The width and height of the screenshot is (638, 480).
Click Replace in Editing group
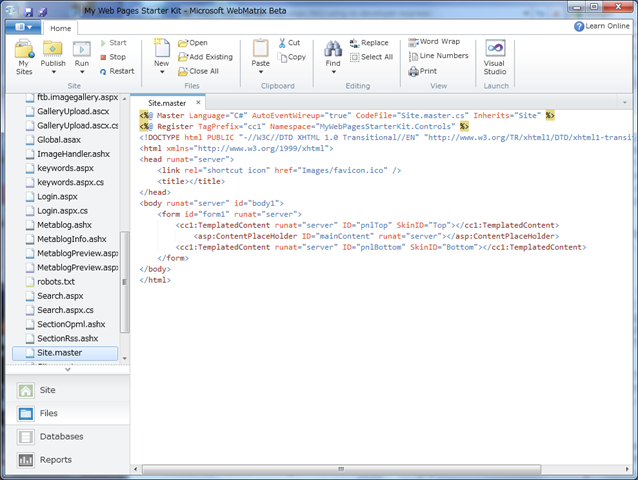[369, 43]
